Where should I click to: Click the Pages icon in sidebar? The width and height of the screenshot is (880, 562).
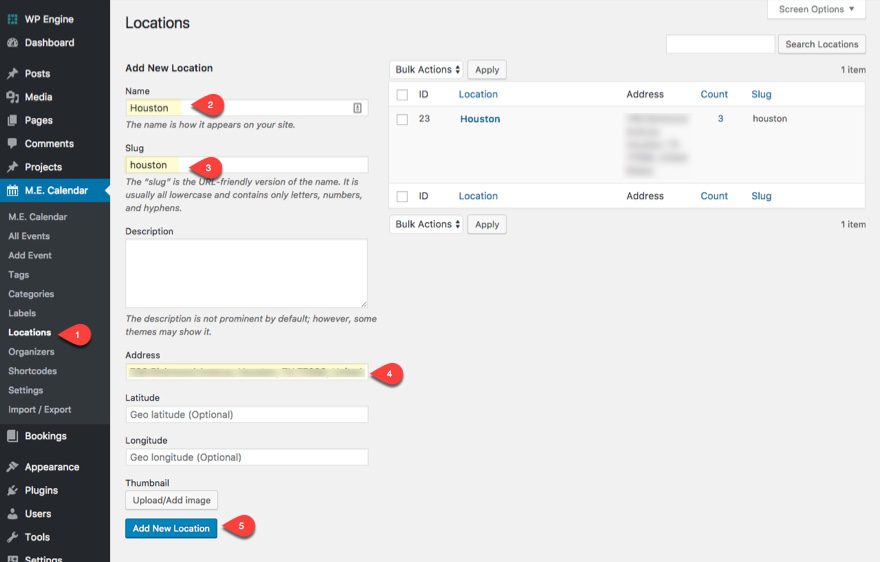pyautogui.click(x=13, y=121)
